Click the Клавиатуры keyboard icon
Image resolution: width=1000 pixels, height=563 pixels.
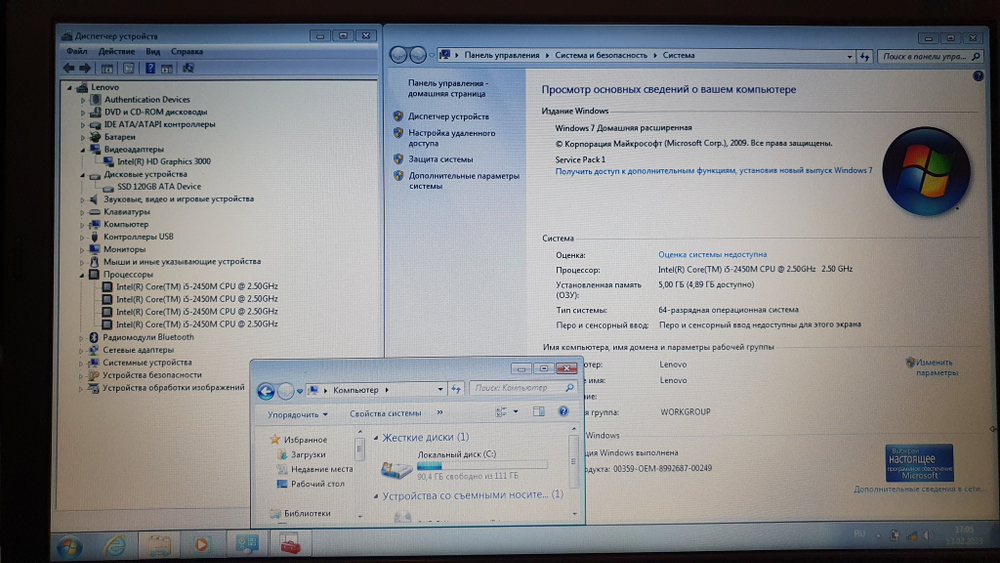tap(94, 212)
